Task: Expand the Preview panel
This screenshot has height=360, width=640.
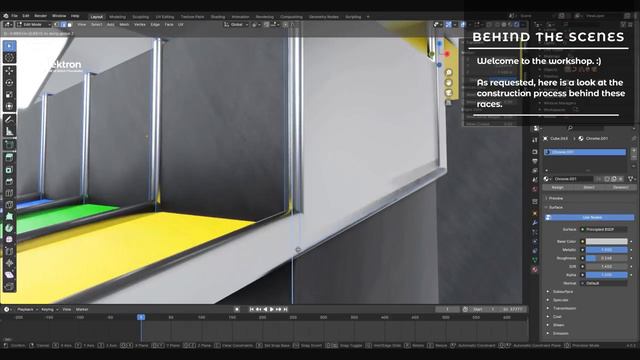Action: 556,198
